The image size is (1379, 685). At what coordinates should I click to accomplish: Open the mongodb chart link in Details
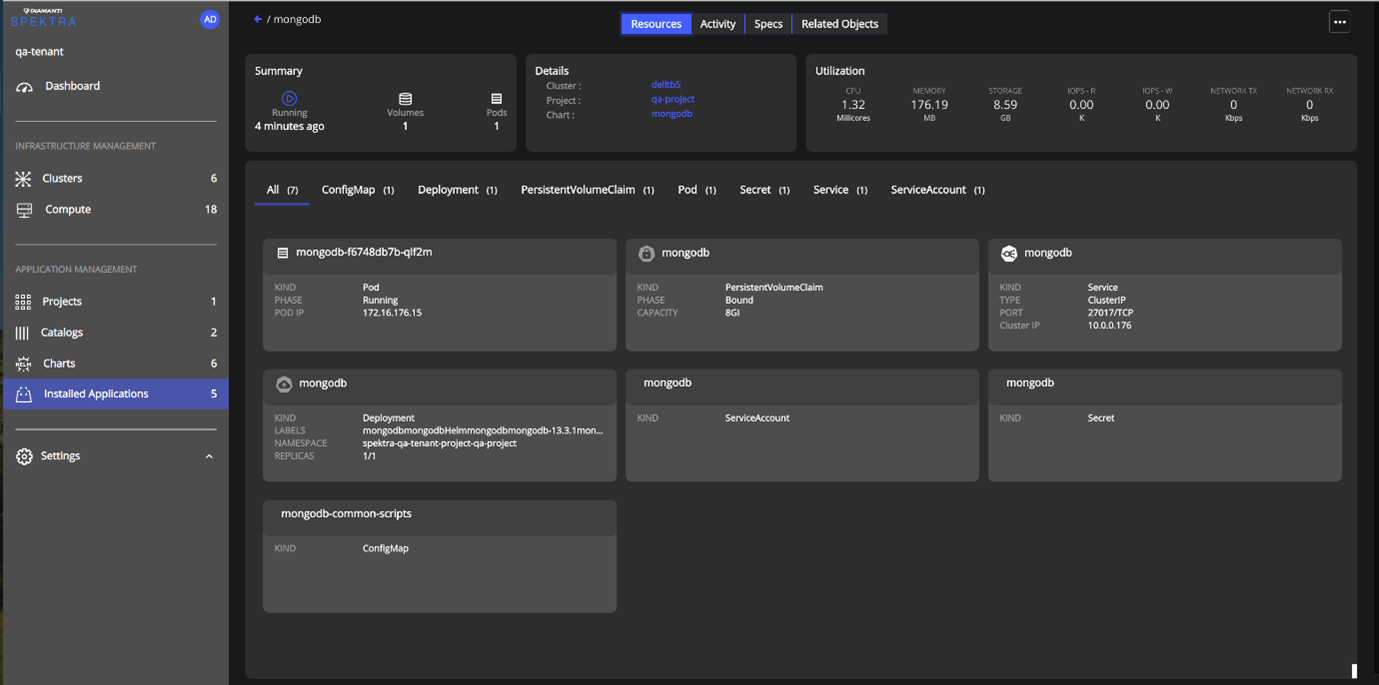pyautogui.click(x=672, y=114)
